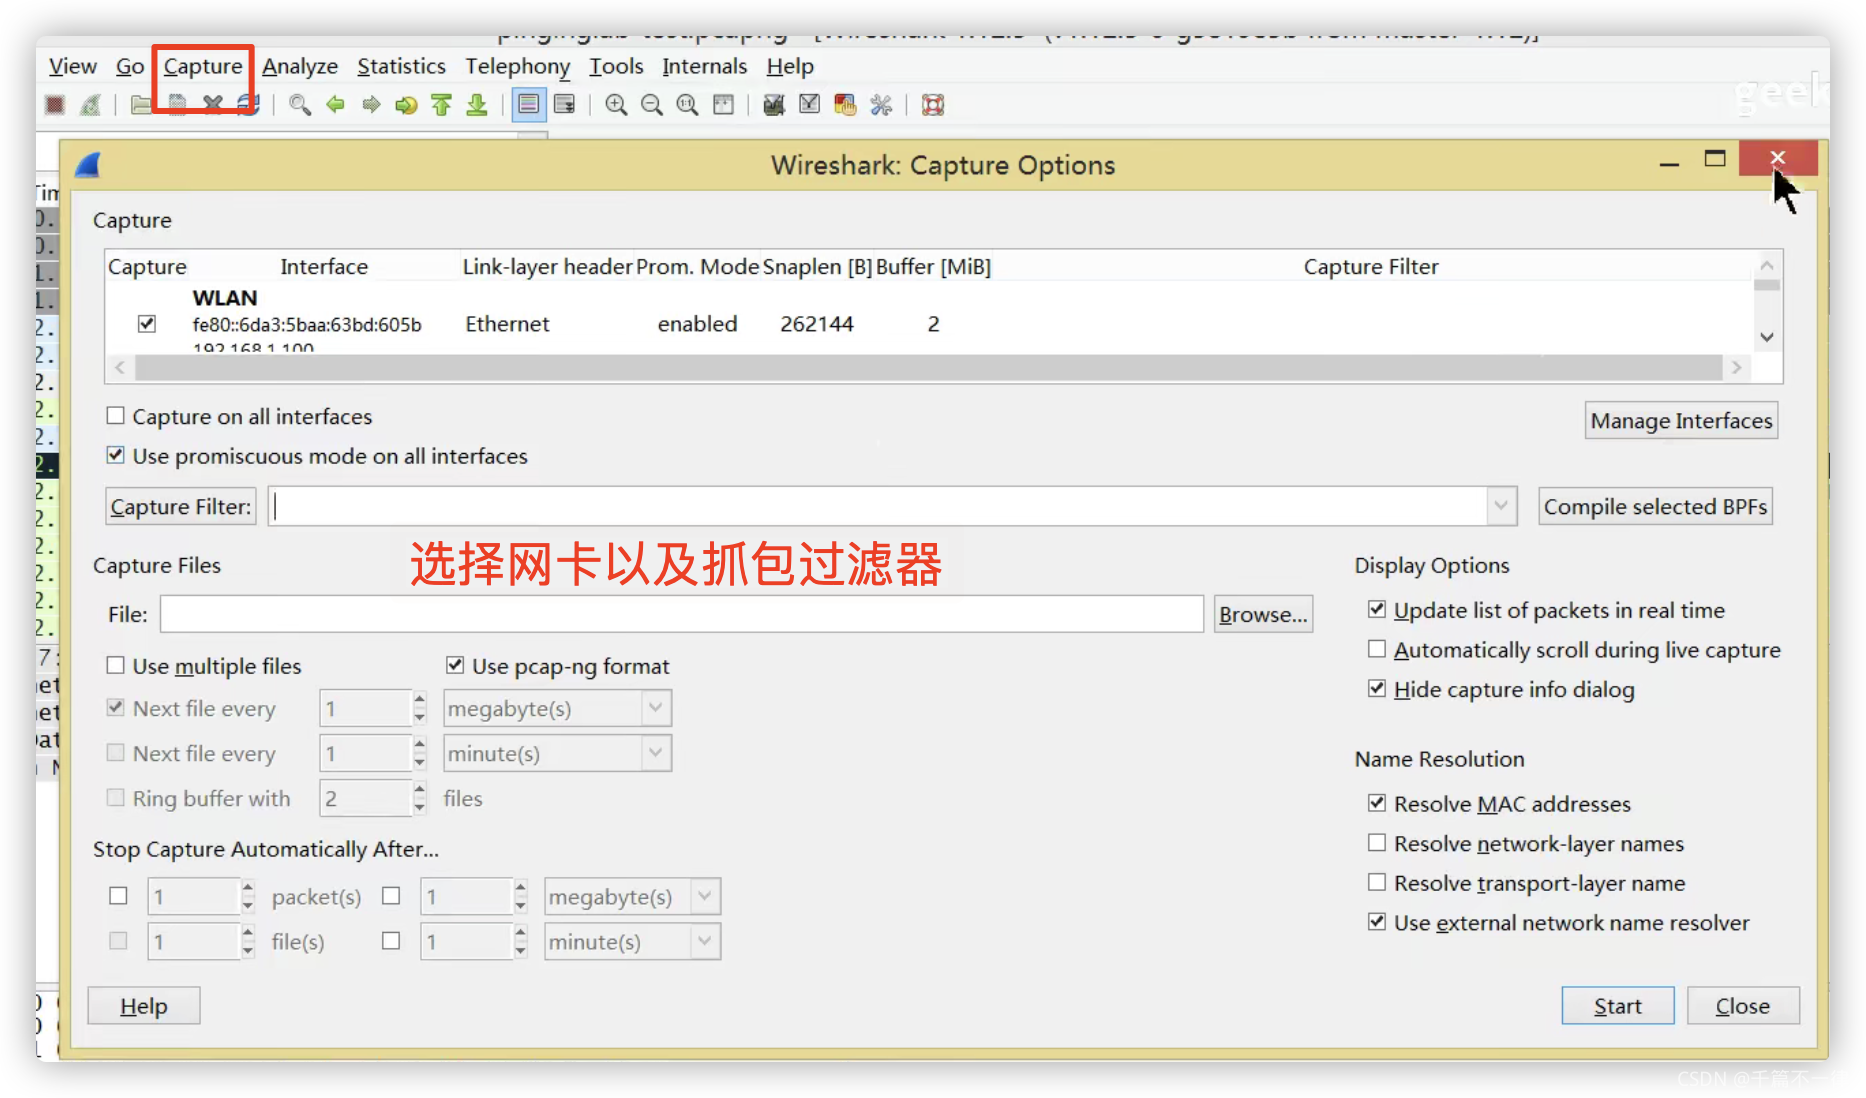
Task: Click the spinner arrows on Ring buffer files
Action: (x=419, y=798)
